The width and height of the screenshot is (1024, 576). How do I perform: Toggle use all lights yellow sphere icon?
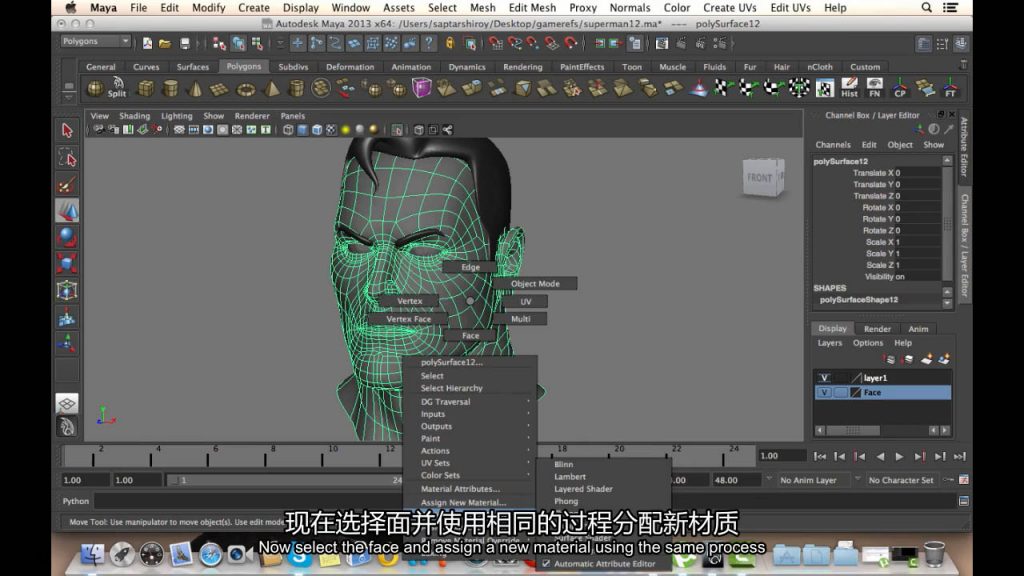click(345, 130)
